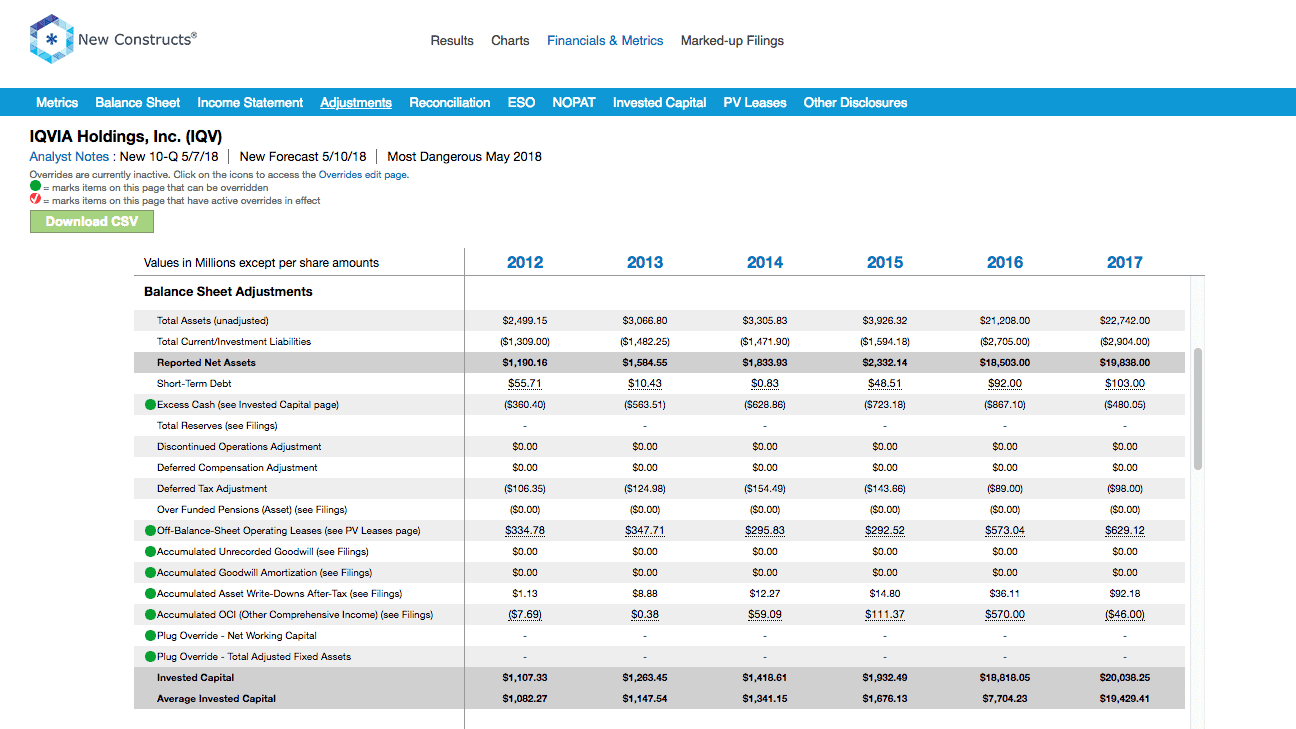Click Accumulated OCI value ($7.69)
The height and width of the screenshot is (729, 1296).
coord(525,615)
